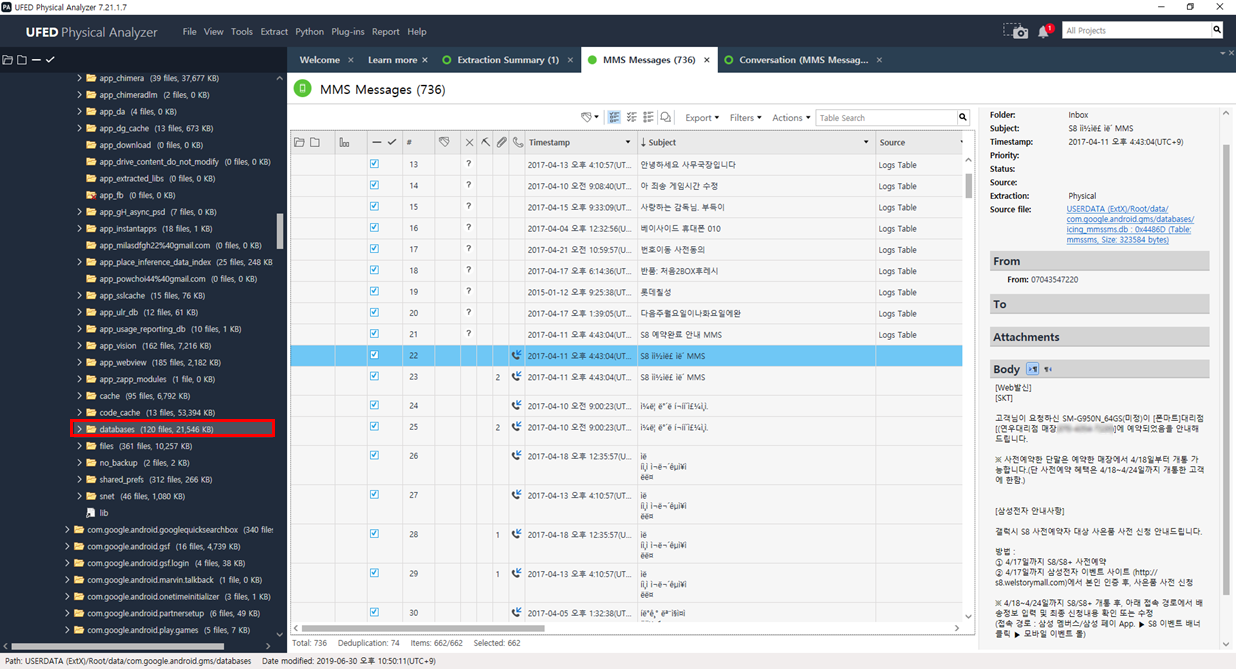Uncheck the checkbox for row 24
Screen dimensions: 1236x669
click(374, 405)
